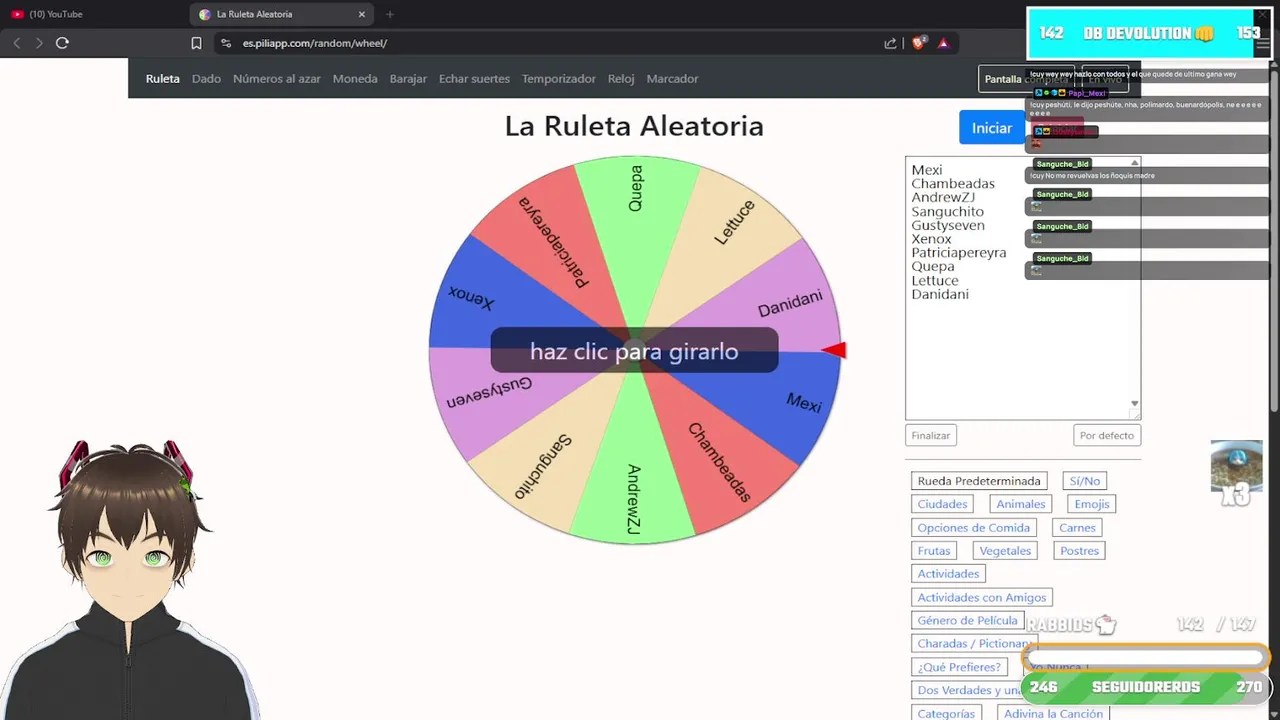
Task: Select Rueda Predeterminada preset
Action: click(x=979, y=481)
